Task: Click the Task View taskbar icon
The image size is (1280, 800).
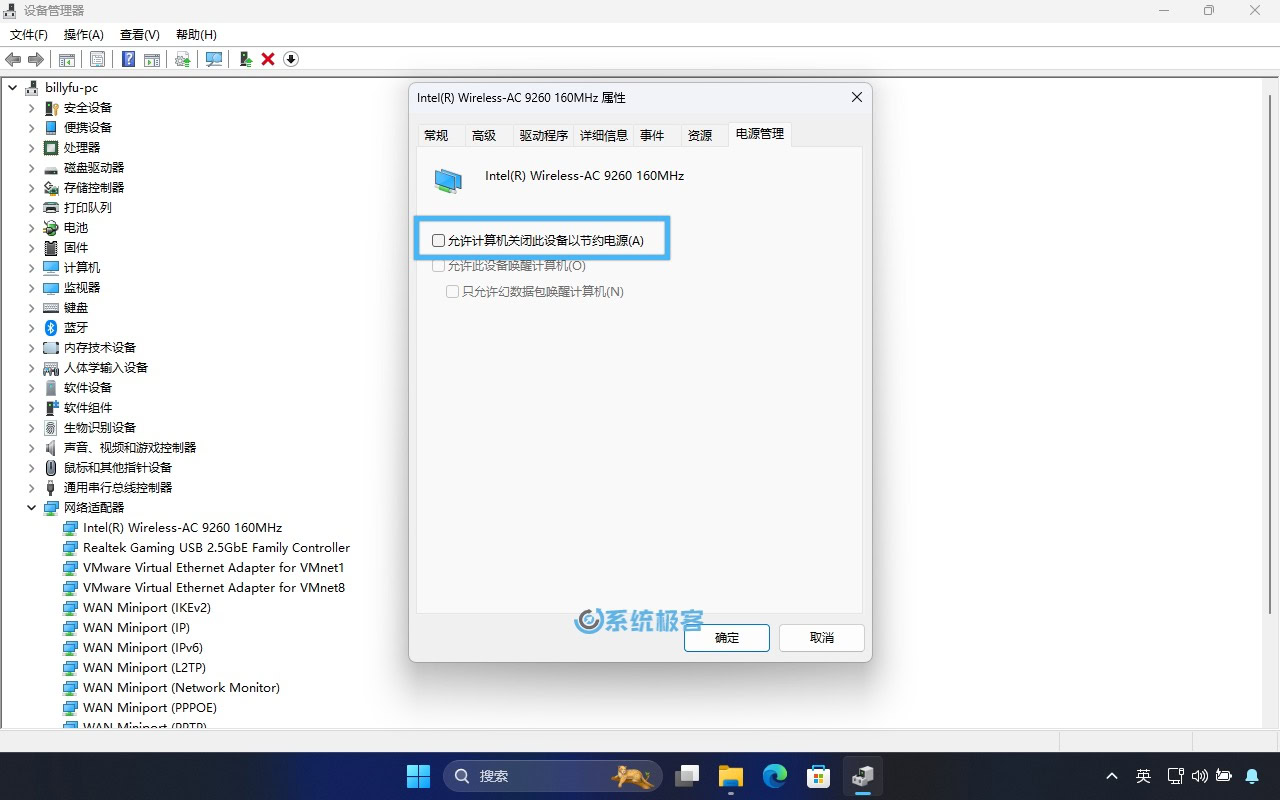Action: (x=687, y=776)
